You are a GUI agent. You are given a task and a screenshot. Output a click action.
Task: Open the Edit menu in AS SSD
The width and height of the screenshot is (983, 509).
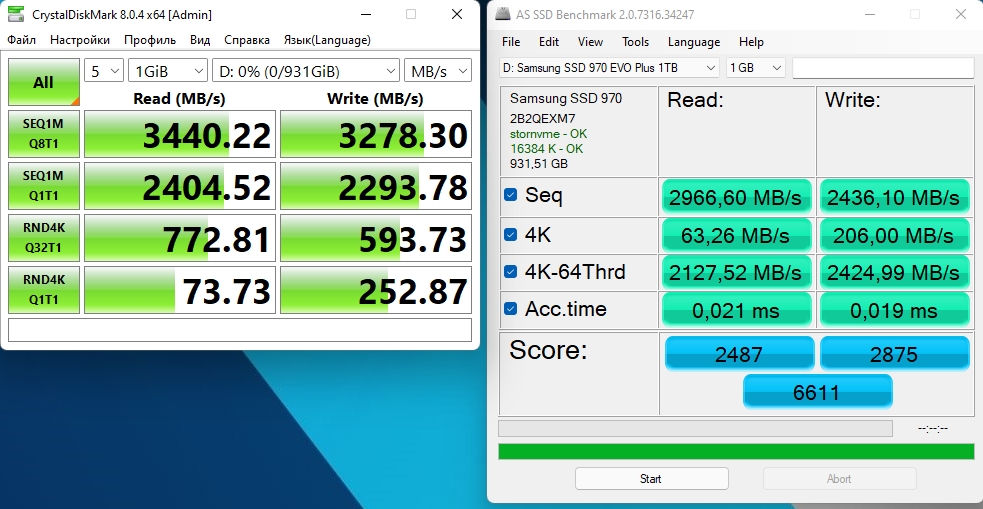(549, 42)
